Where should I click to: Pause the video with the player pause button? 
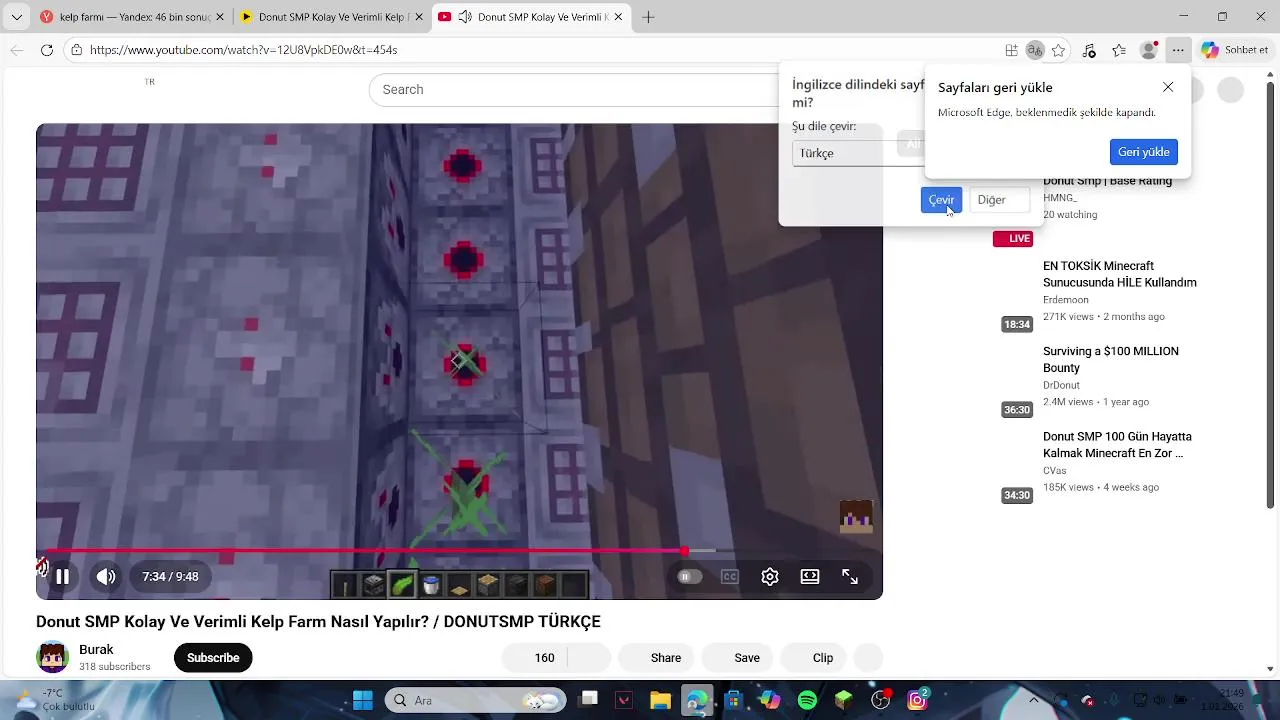(62, 577)
